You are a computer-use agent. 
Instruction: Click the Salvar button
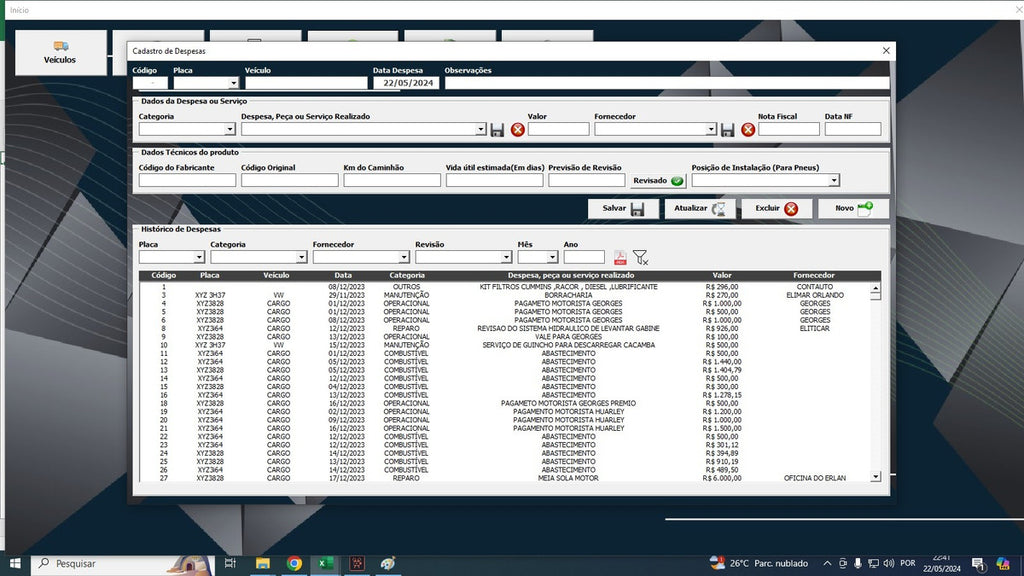(622, 208)
